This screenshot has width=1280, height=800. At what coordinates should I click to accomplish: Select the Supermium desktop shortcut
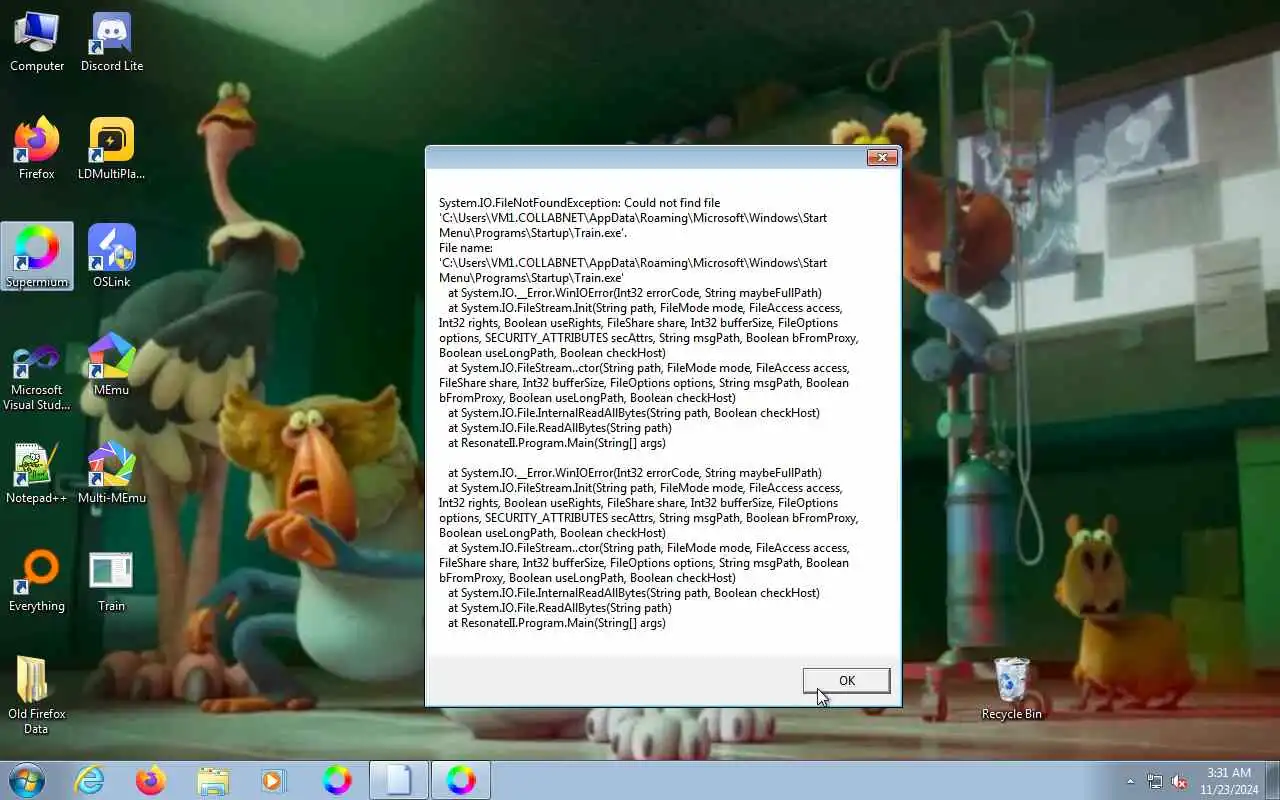[37, 257]
